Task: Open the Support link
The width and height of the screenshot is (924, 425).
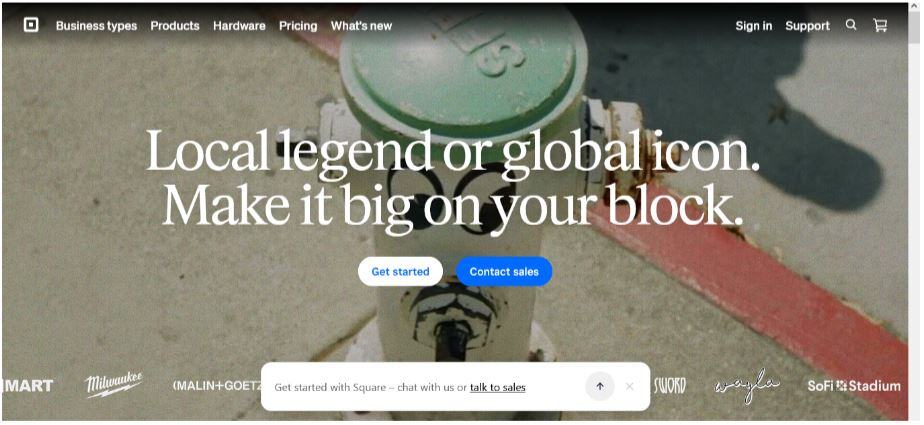Action: [807, 26]
